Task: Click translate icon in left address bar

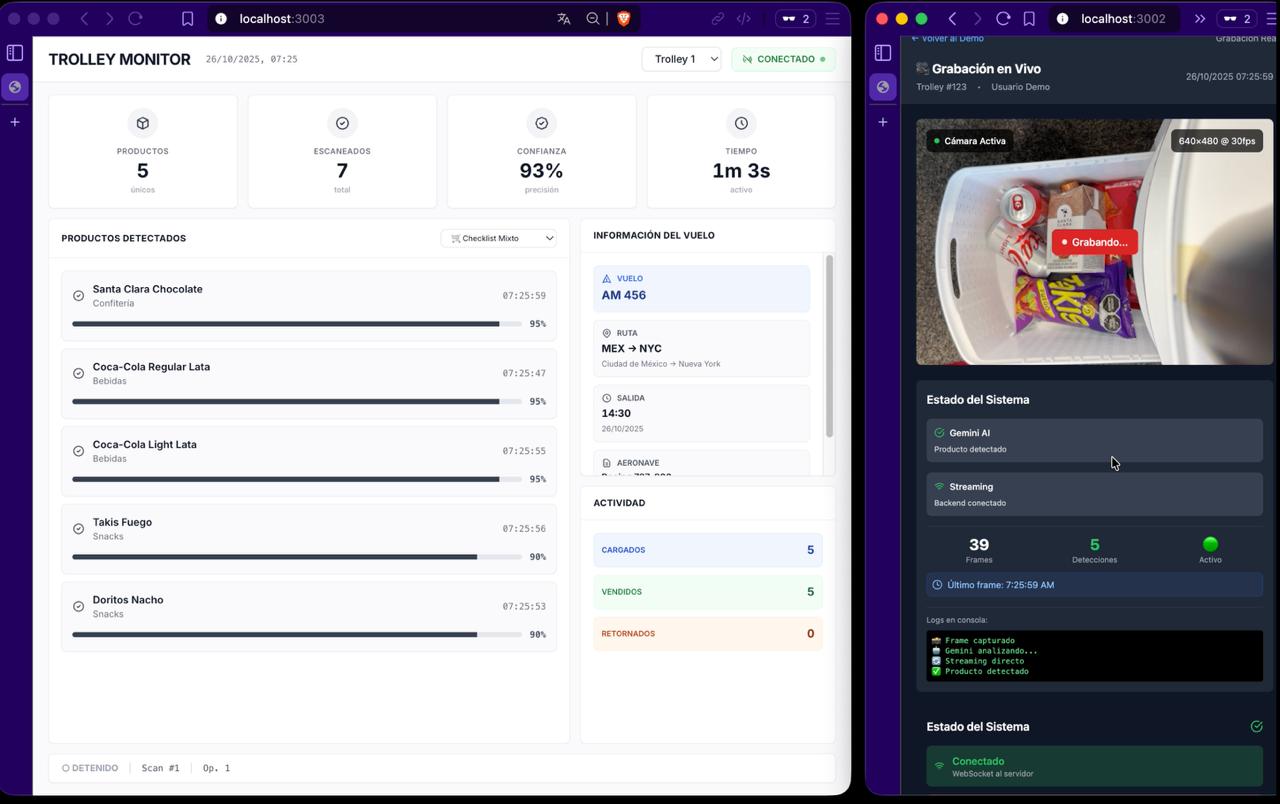Action: pyautogui.click(x=564, y=18)
